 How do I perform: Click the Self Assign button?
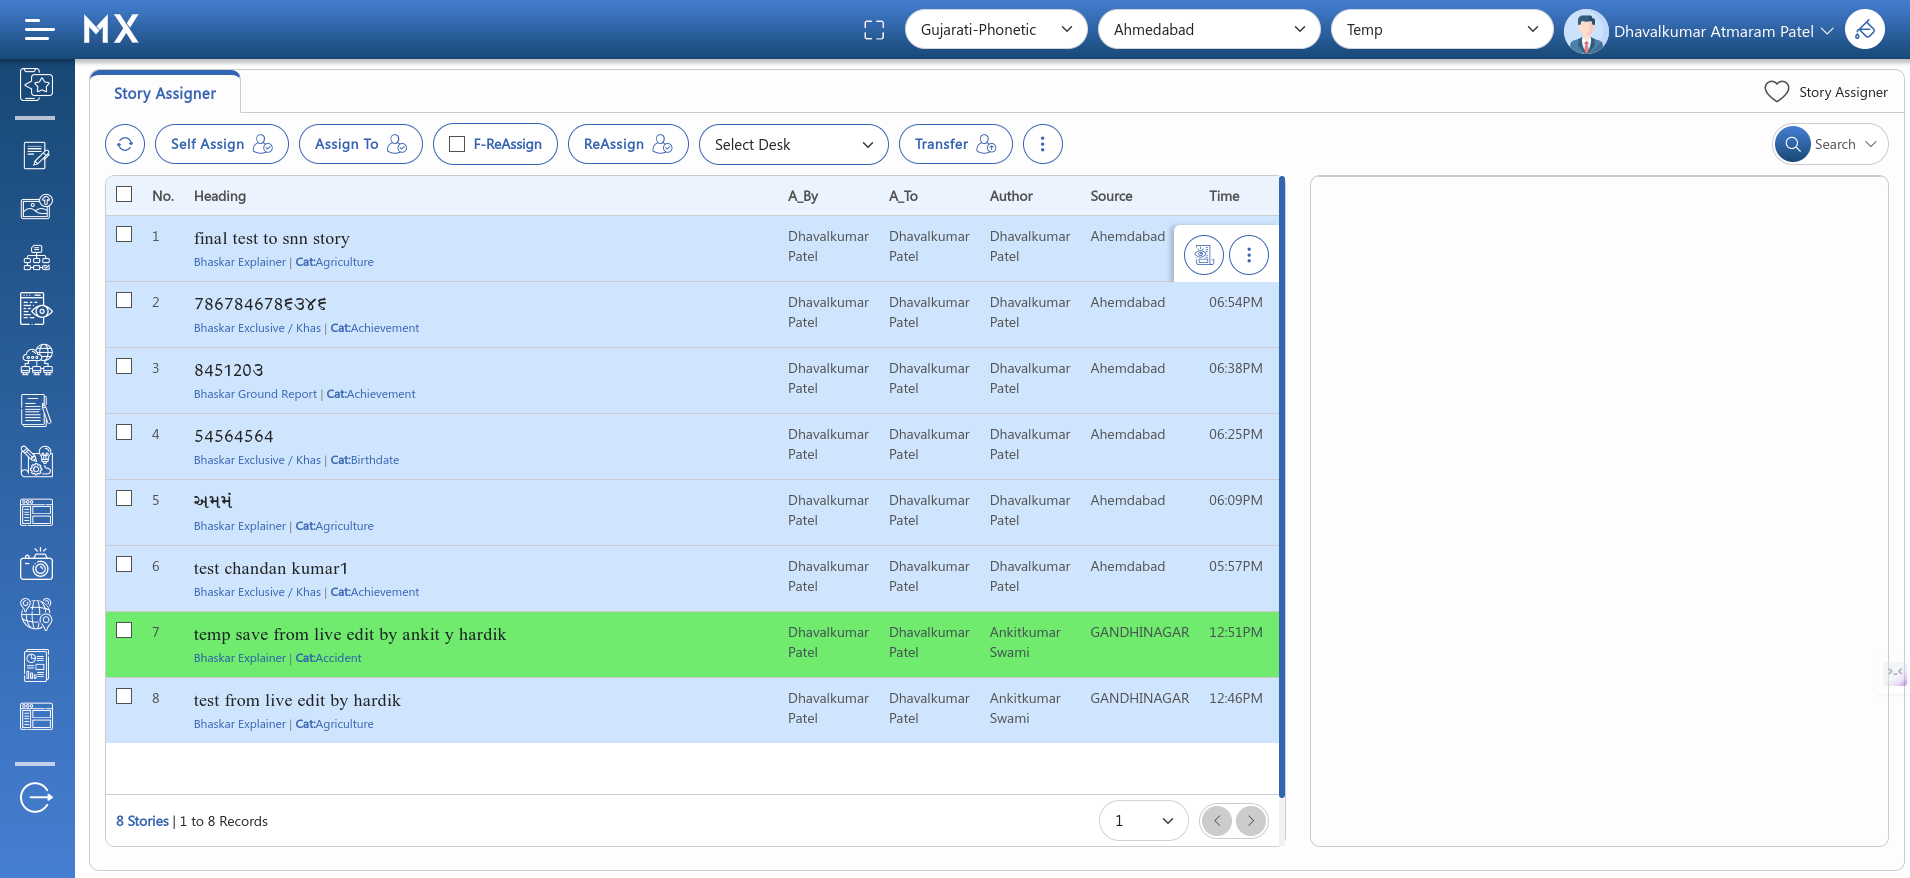[221, 144]
